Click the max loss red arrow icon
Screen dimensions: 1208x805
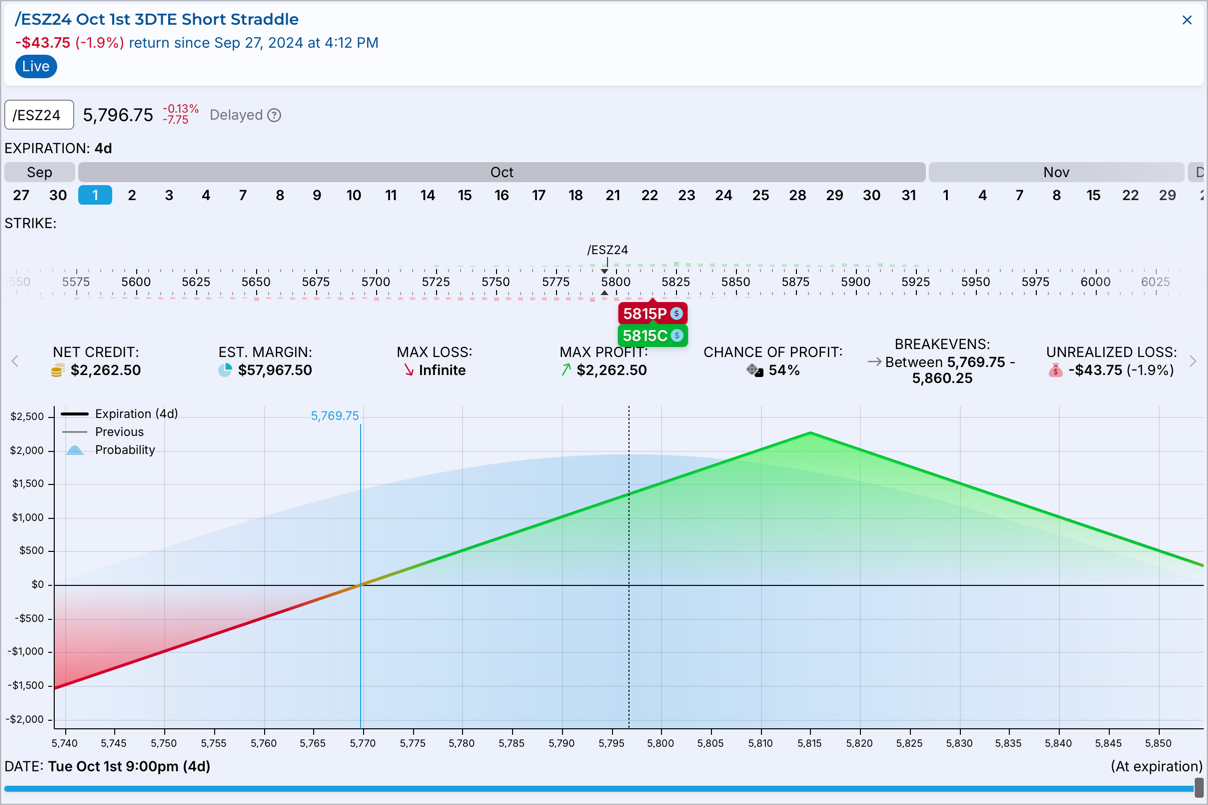(x=408, y=370)
